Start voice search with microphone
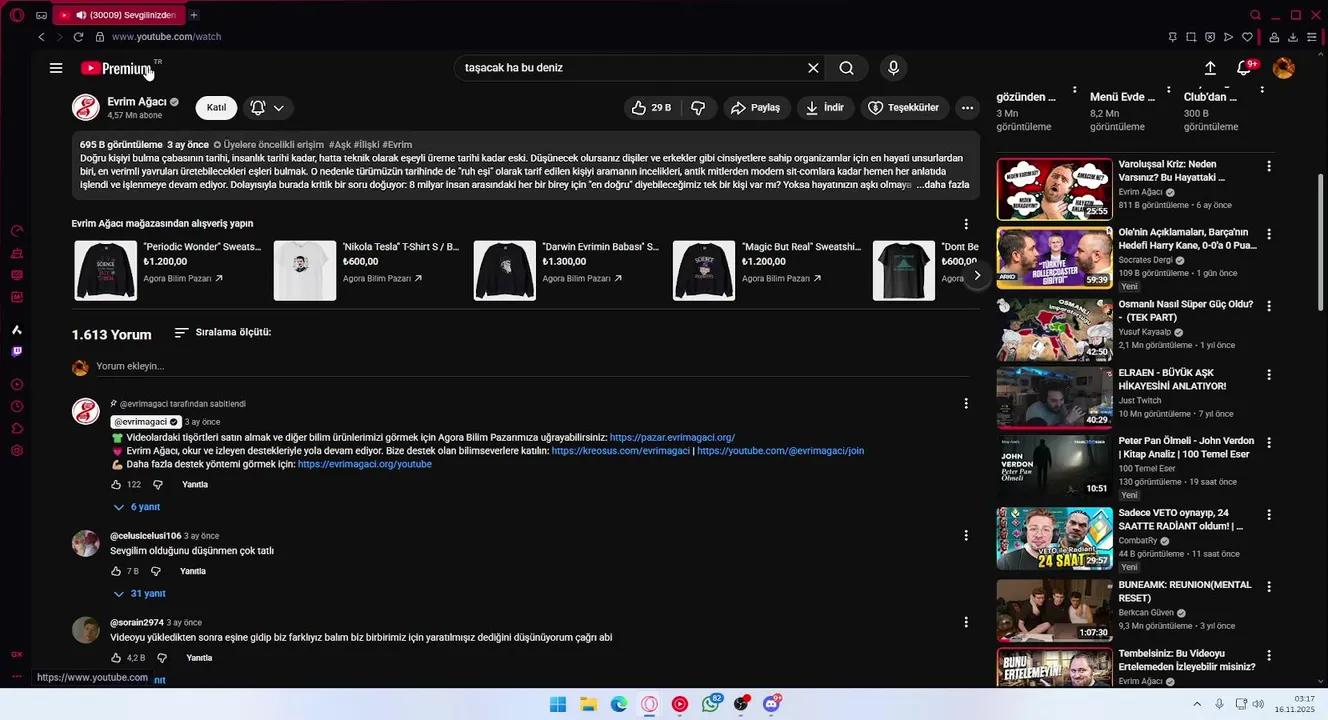Image resolution: width=1328 pixels, height=720 pixels. pyautogui.click(x=894, y=68)
